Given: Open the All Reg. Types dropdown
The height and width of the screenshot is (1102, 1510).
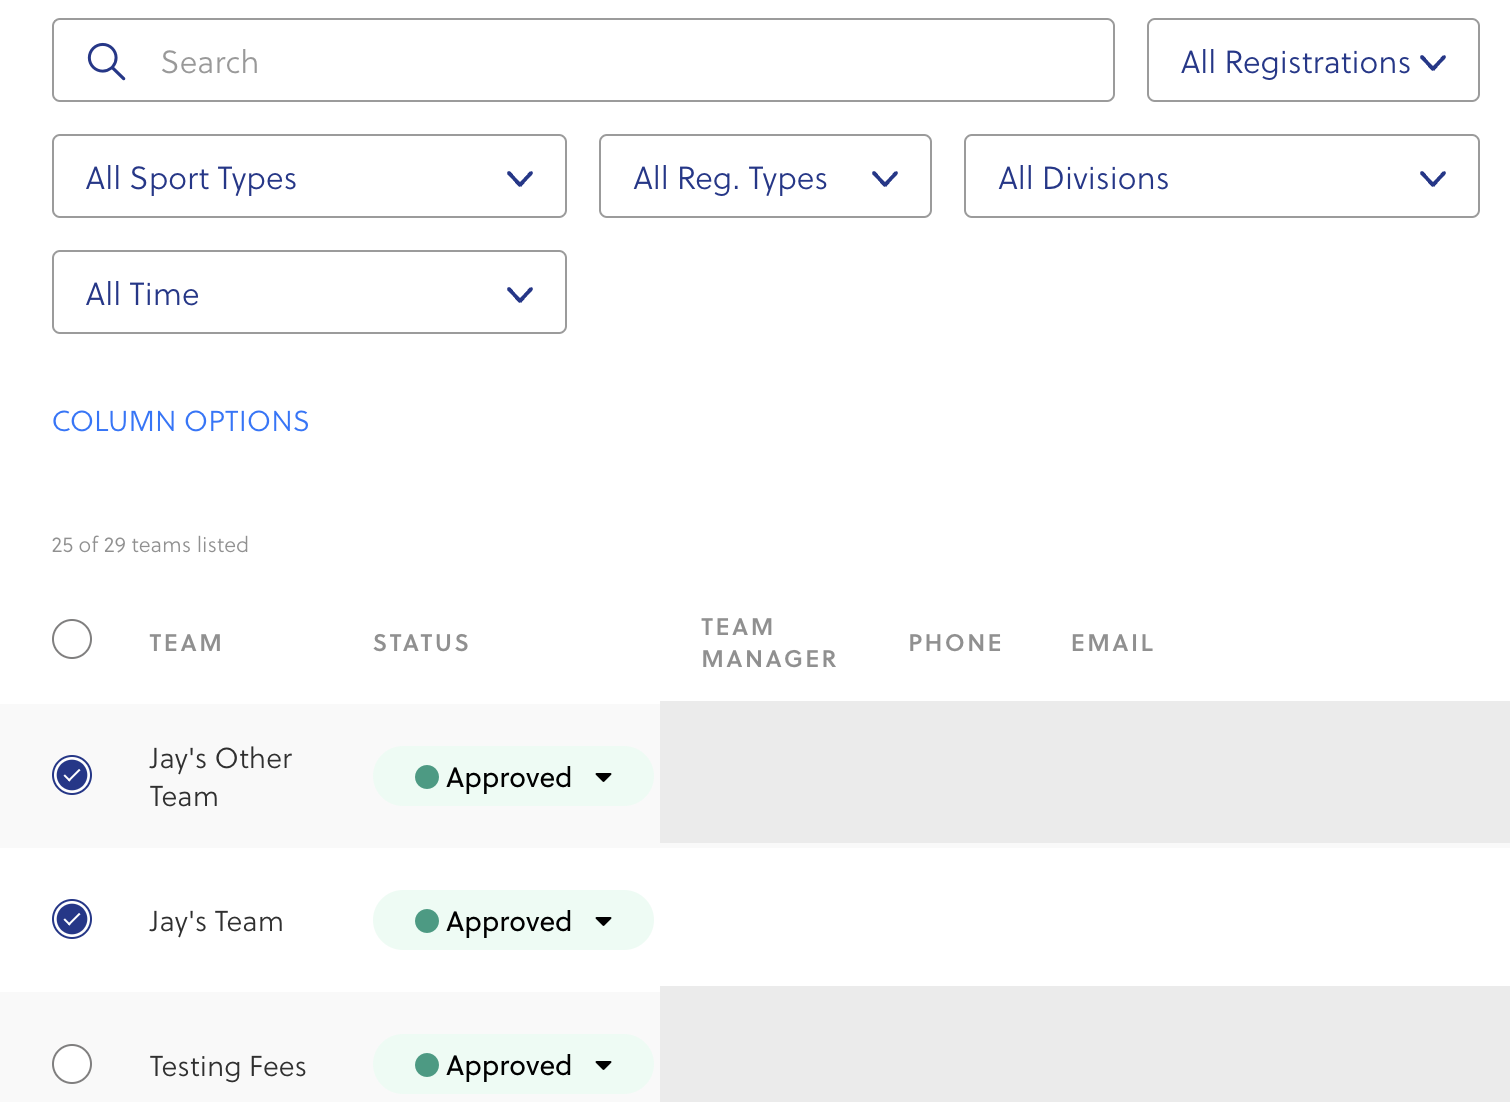Looking at the screenshot, I should coord(765,177).
